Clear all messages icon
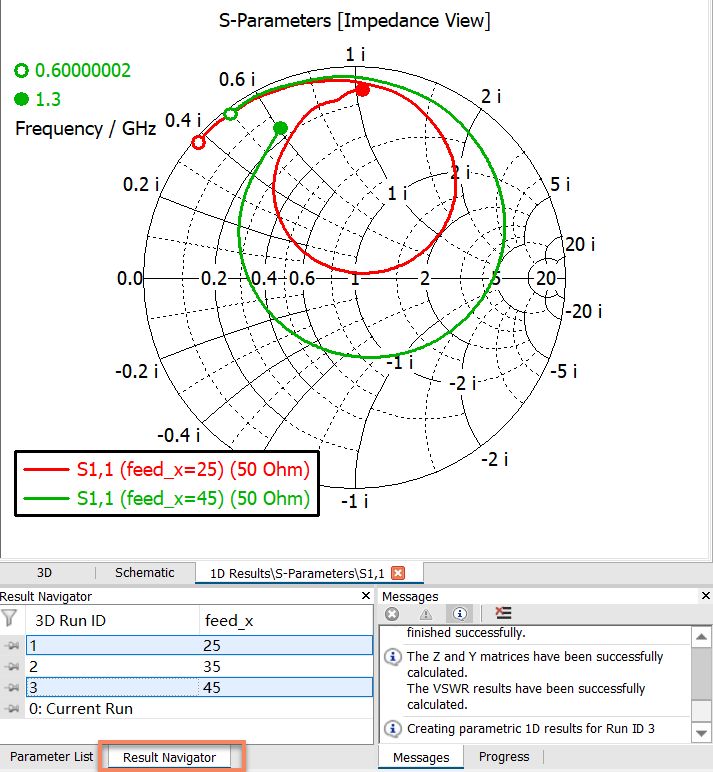Viewport: 713px width, 772px height. (503, 613)
